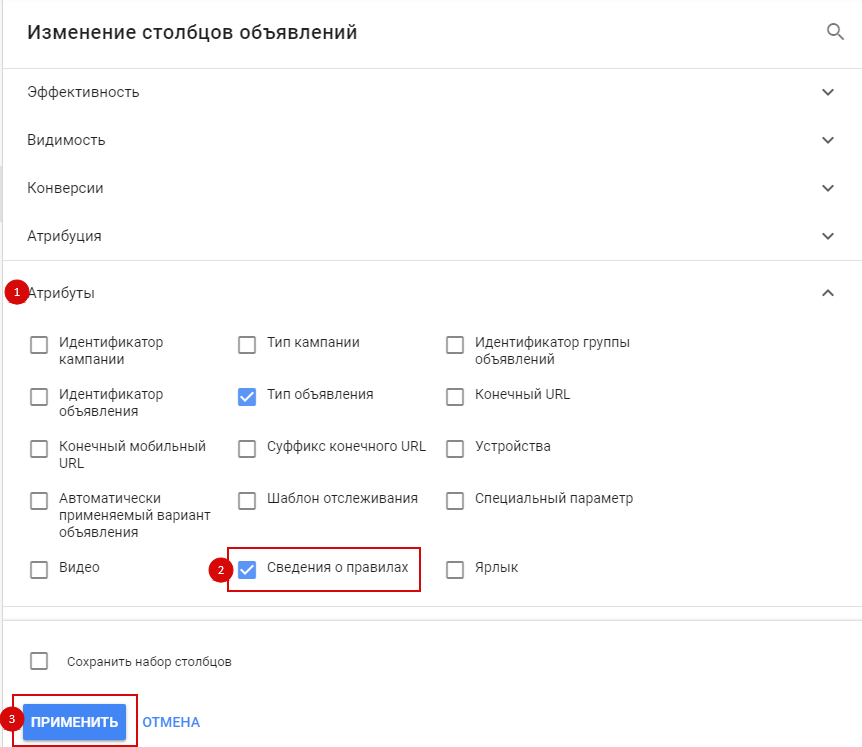Click the ОТМЕНА link
This screenshot has height=747, width=862.
171,722
